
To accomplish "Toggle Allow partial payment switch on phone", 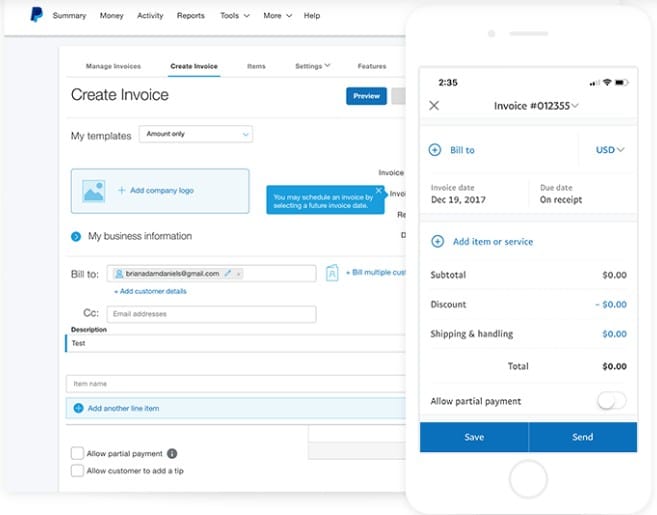I will (612, 401).
